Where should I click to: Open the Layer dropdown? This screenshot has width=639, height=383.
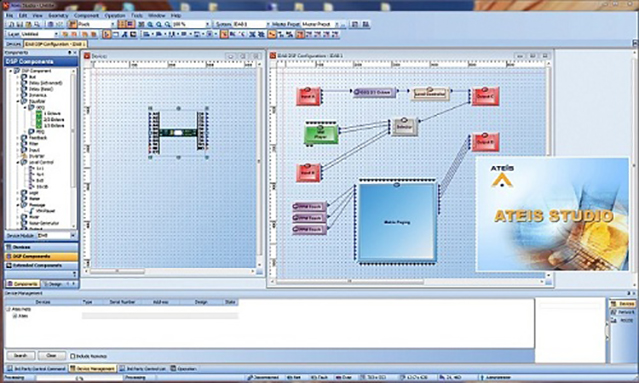pos(56,35)
